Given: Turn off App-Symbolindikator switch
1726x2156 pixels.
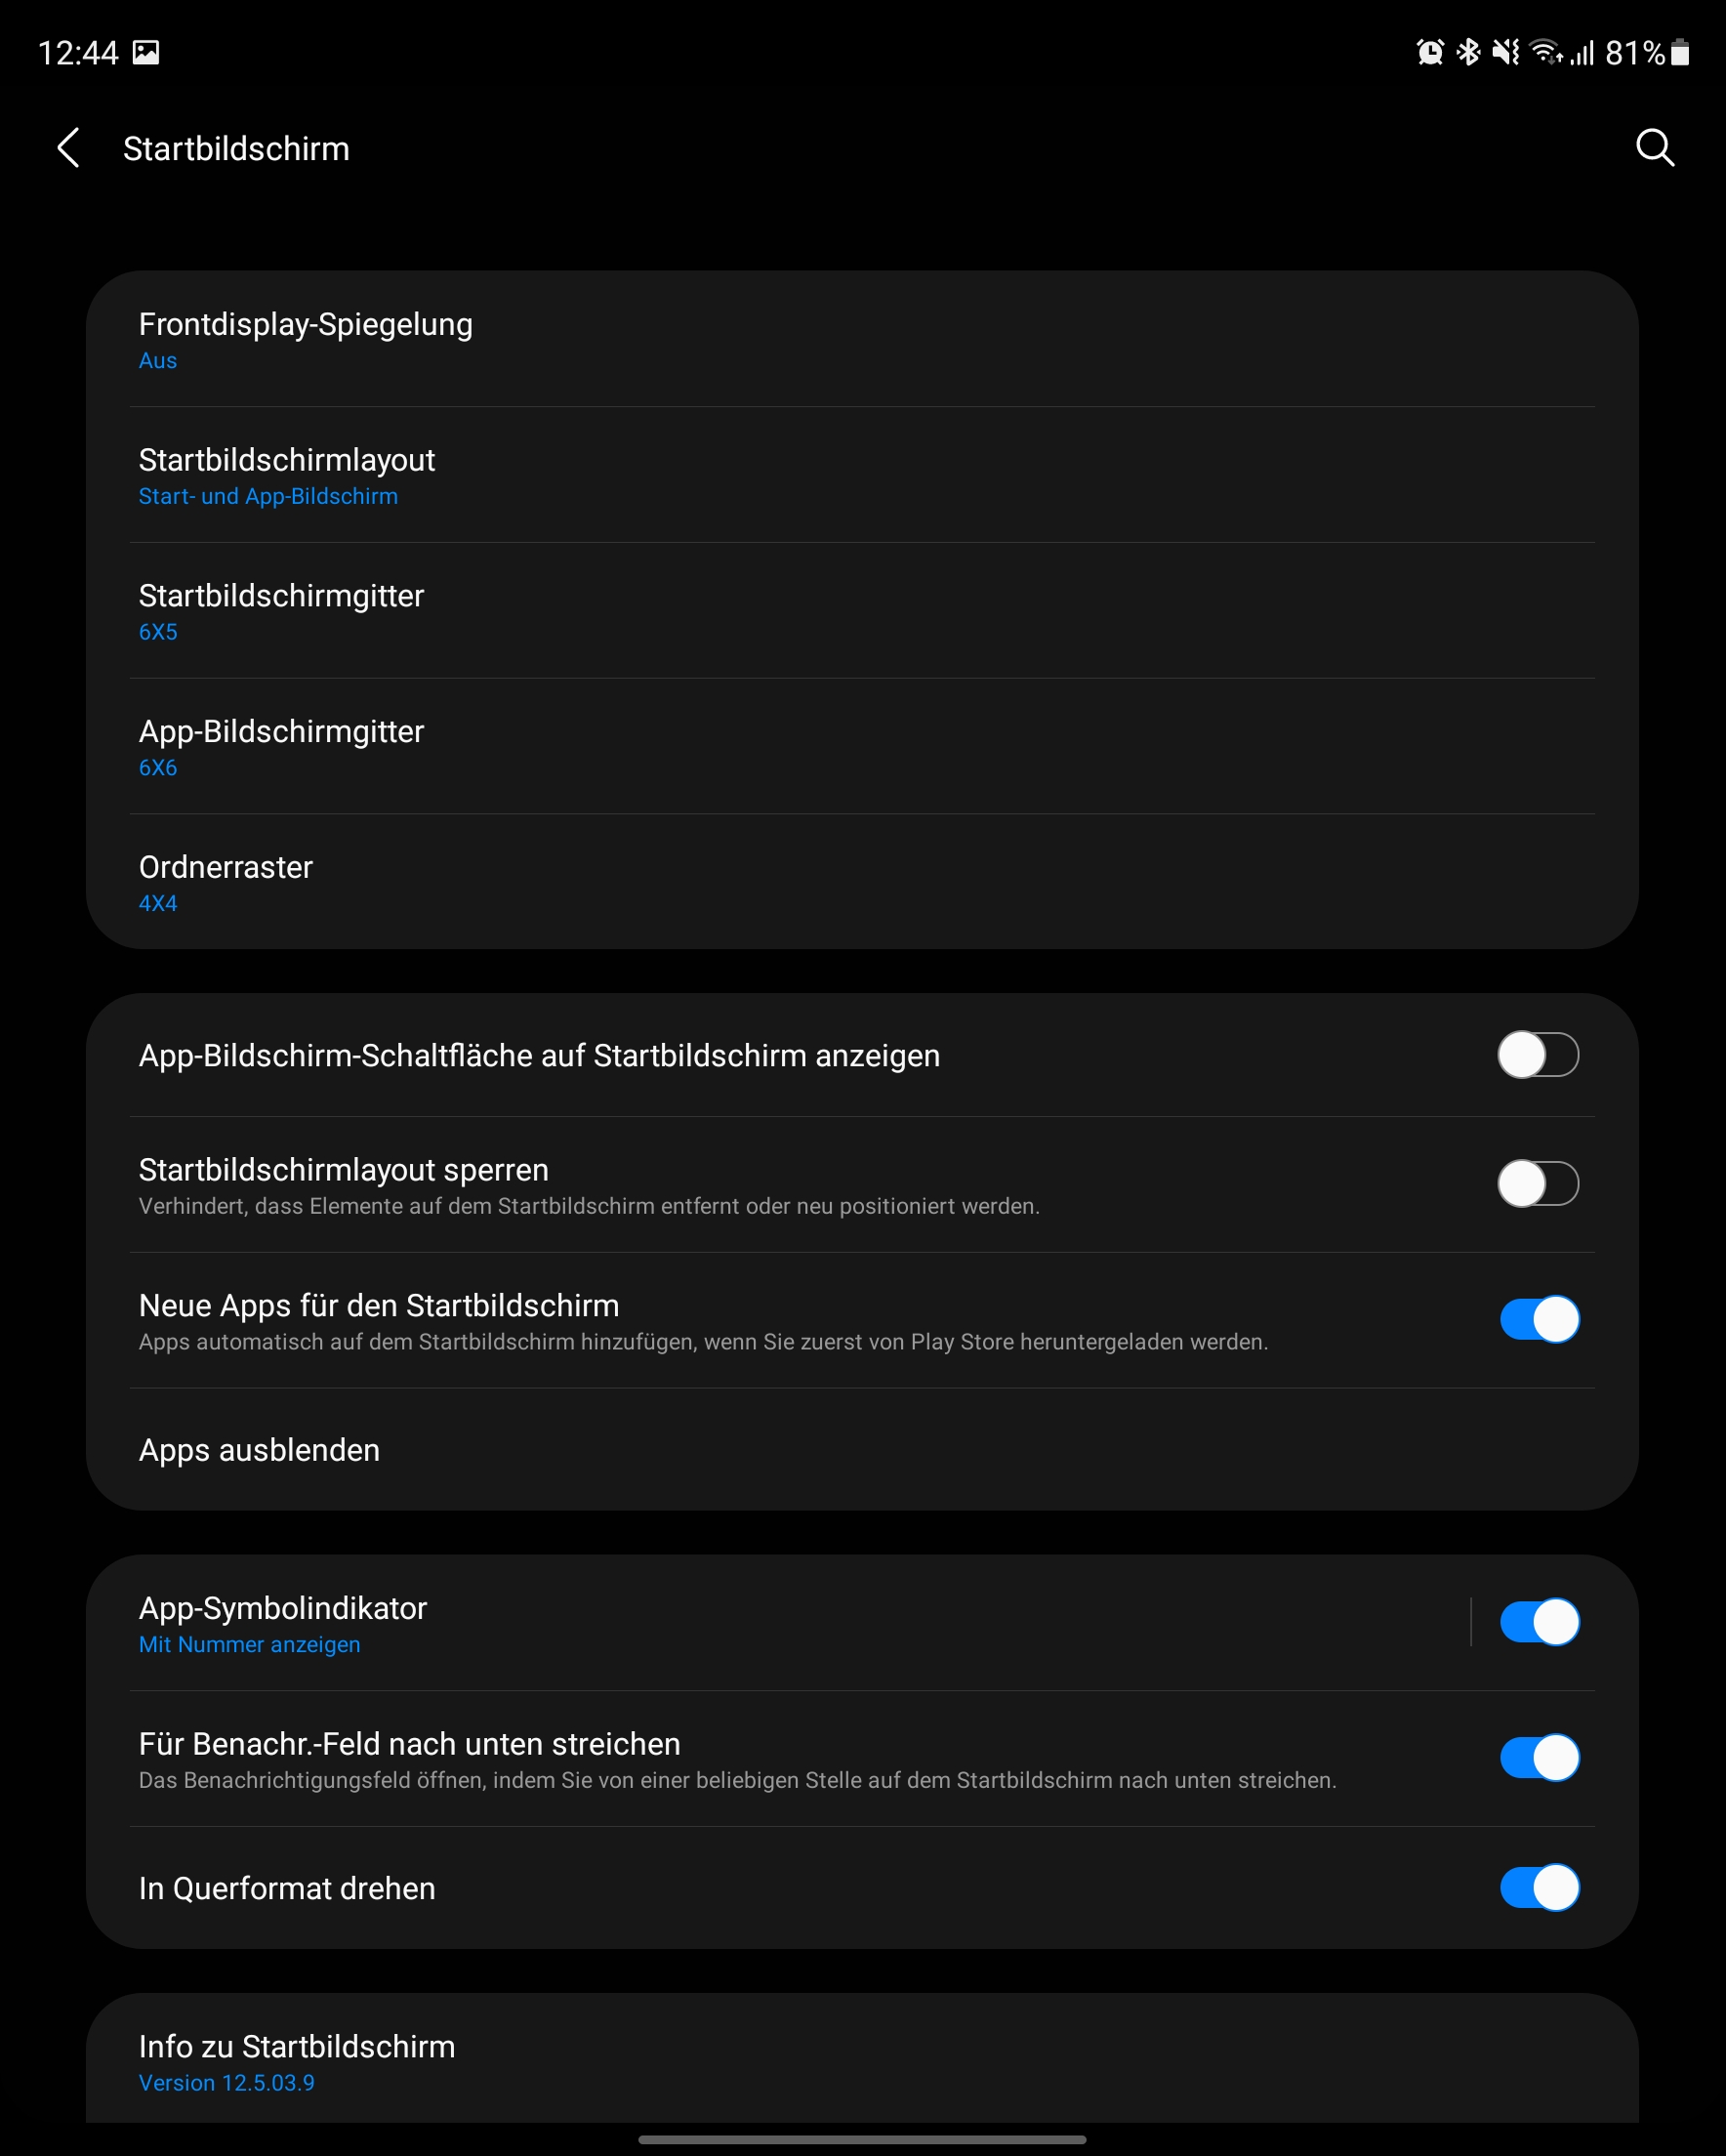Looking at the screenshot, I should tap(1538, 1622).
